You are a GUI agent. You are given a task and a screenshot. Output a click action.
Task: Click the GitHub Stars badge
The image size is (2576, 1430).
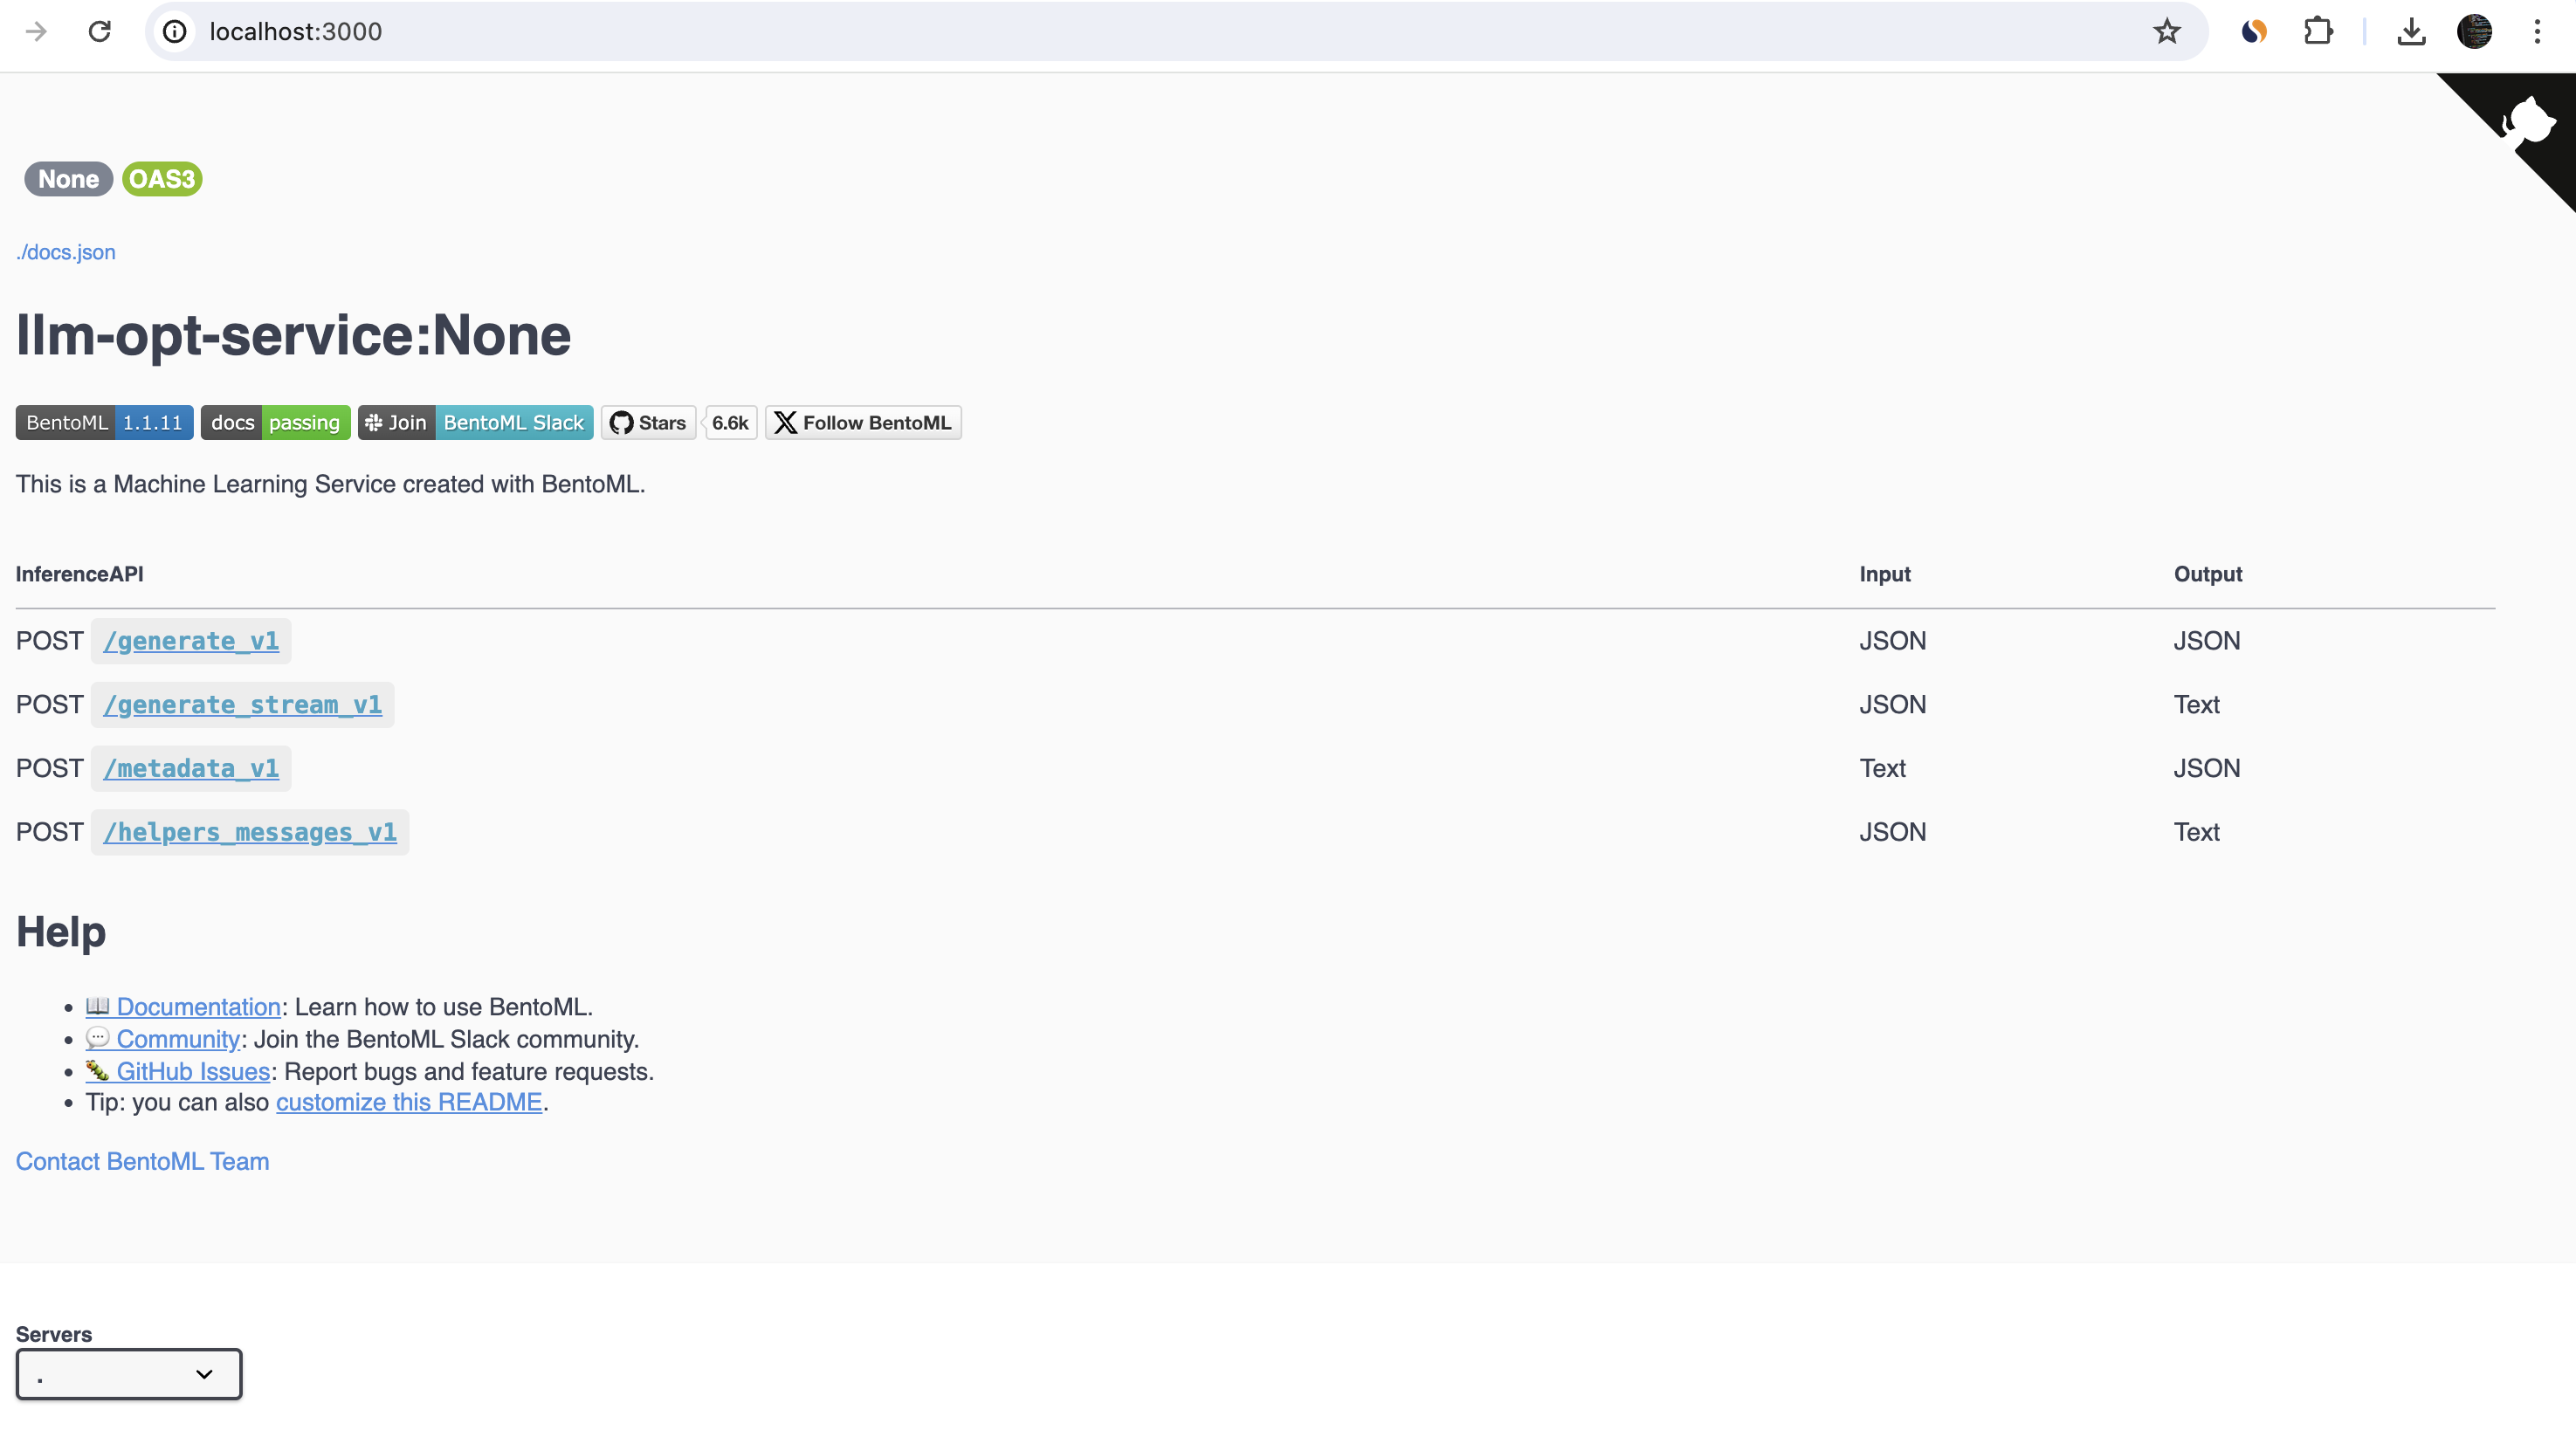click(x=648, y=422)
